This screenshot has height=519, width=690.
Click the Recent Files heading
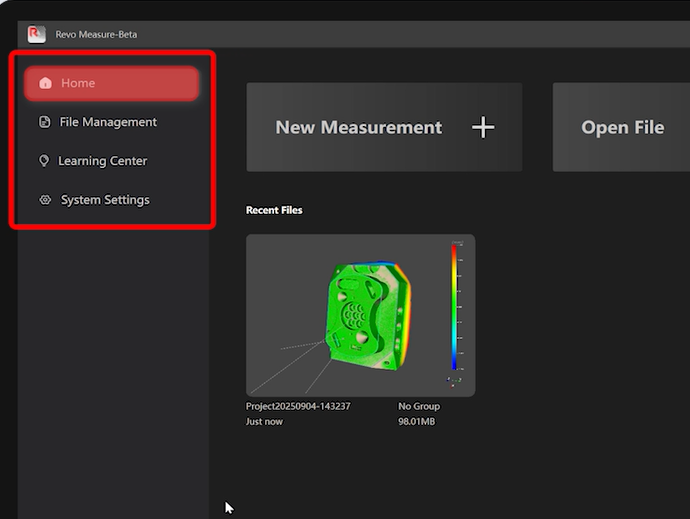274,210
